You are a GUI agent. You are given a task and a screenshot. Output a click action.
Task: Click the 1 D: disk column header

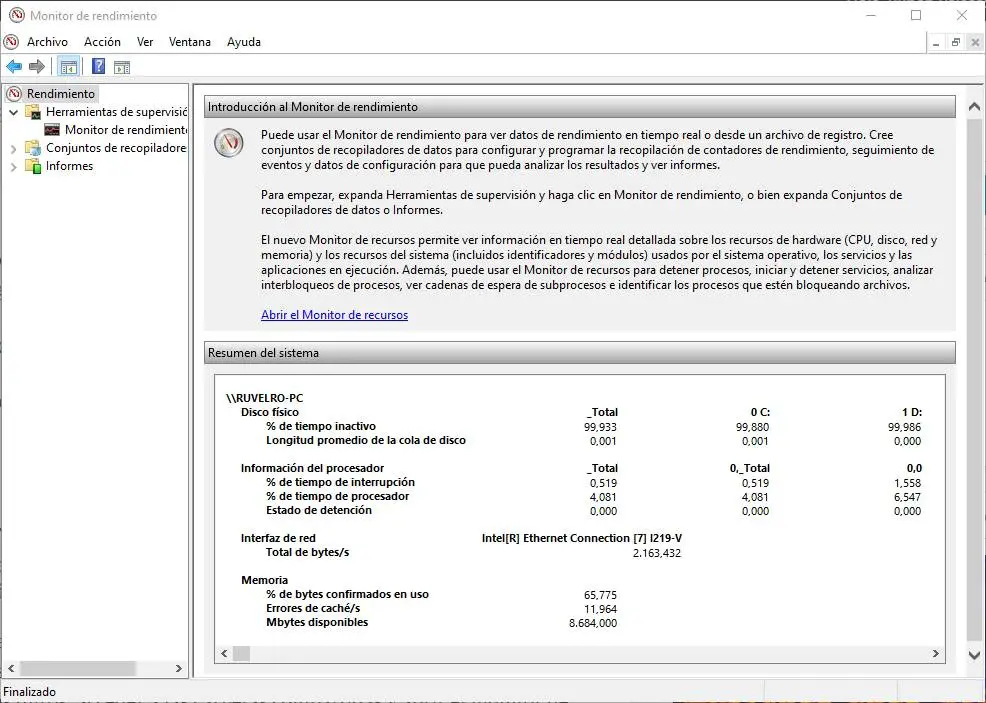tap(912, 412)
